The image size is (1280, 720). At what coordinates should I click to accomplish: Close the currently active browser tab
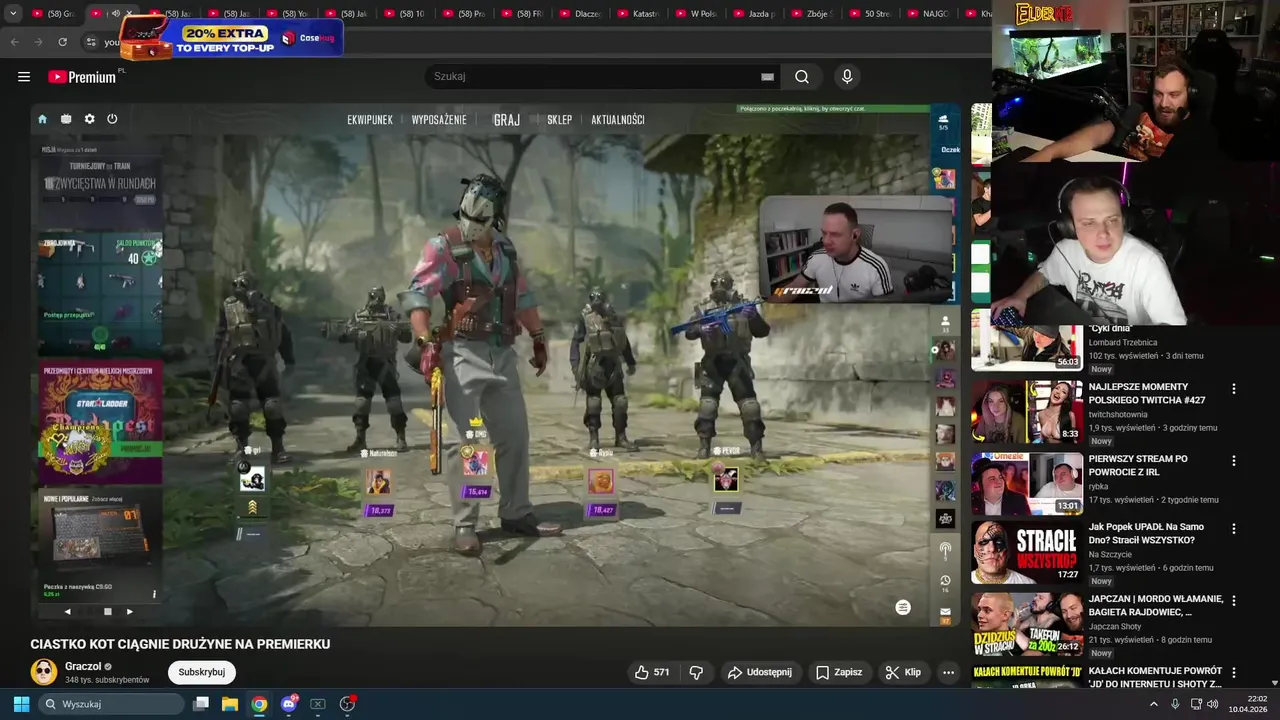(x=128, y=14)
